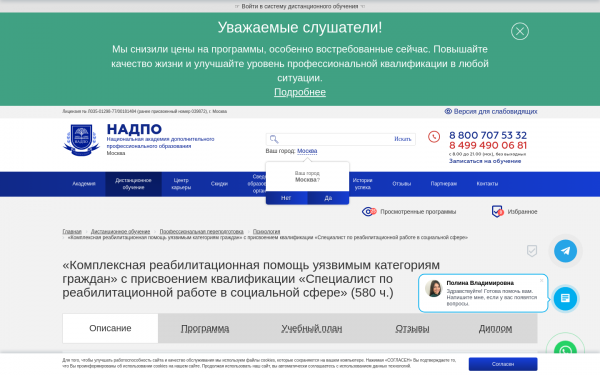The image size is (600, 375).
Task: Click the НАДПО title text
Action: [134, 129]
